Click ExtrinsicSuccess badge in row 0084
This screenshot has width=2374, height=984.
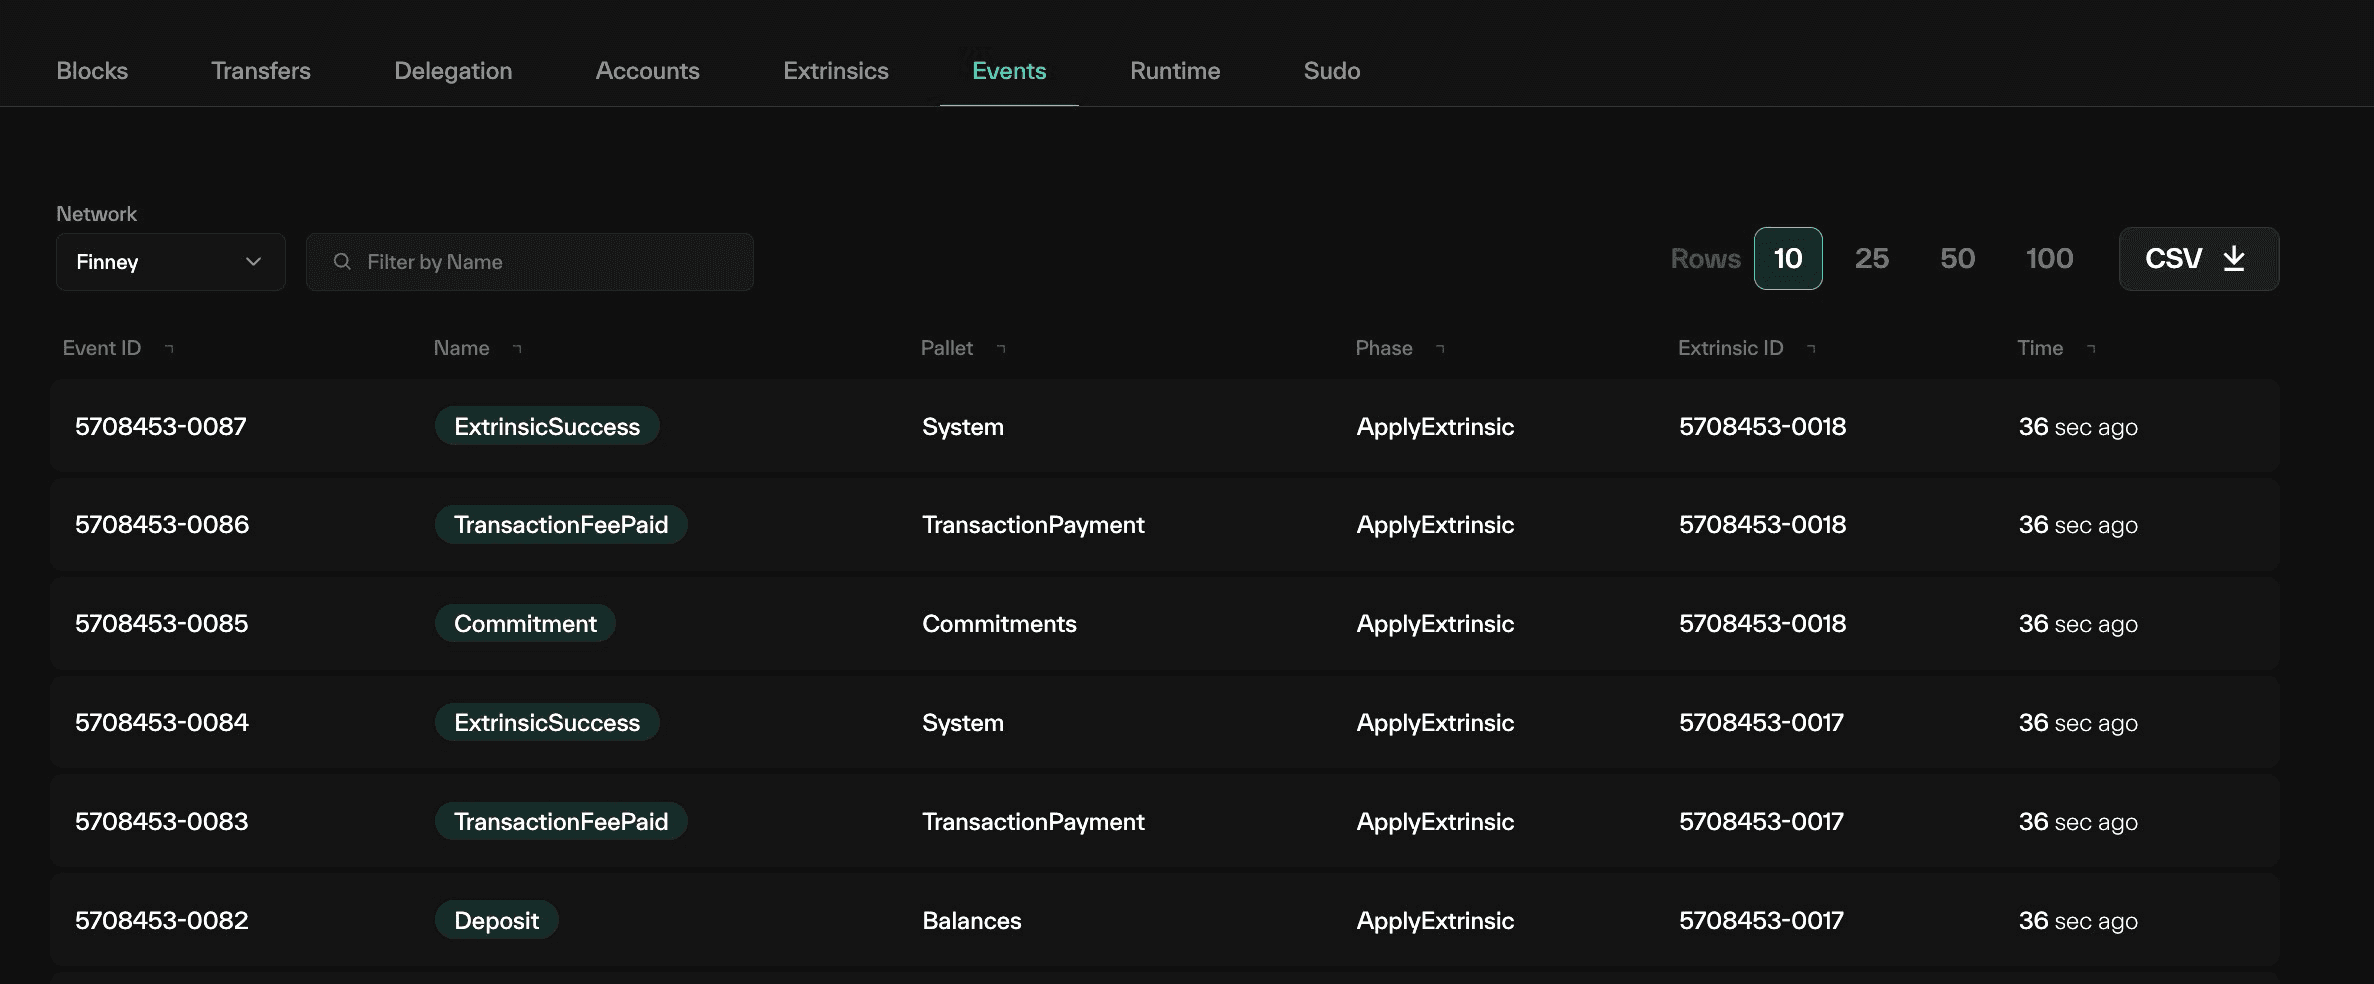pyautogui.click(x=547, y=722)
